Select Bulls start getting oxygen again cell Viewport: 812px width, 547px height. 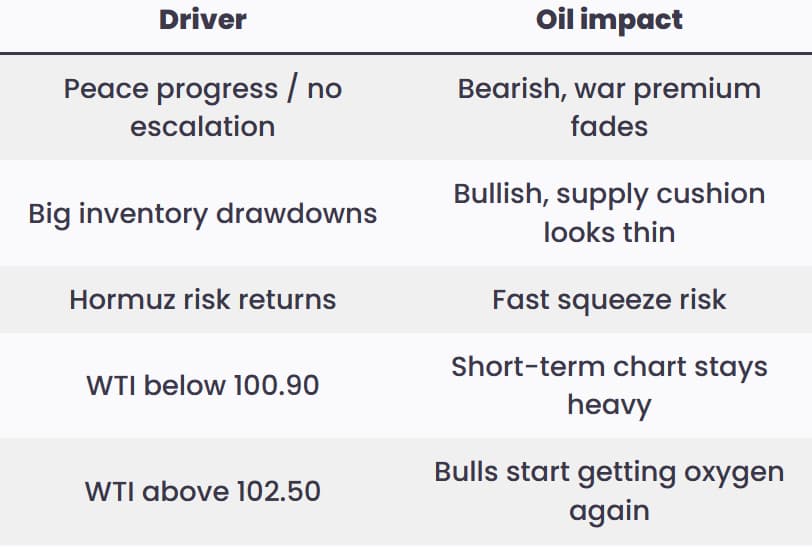609,491
